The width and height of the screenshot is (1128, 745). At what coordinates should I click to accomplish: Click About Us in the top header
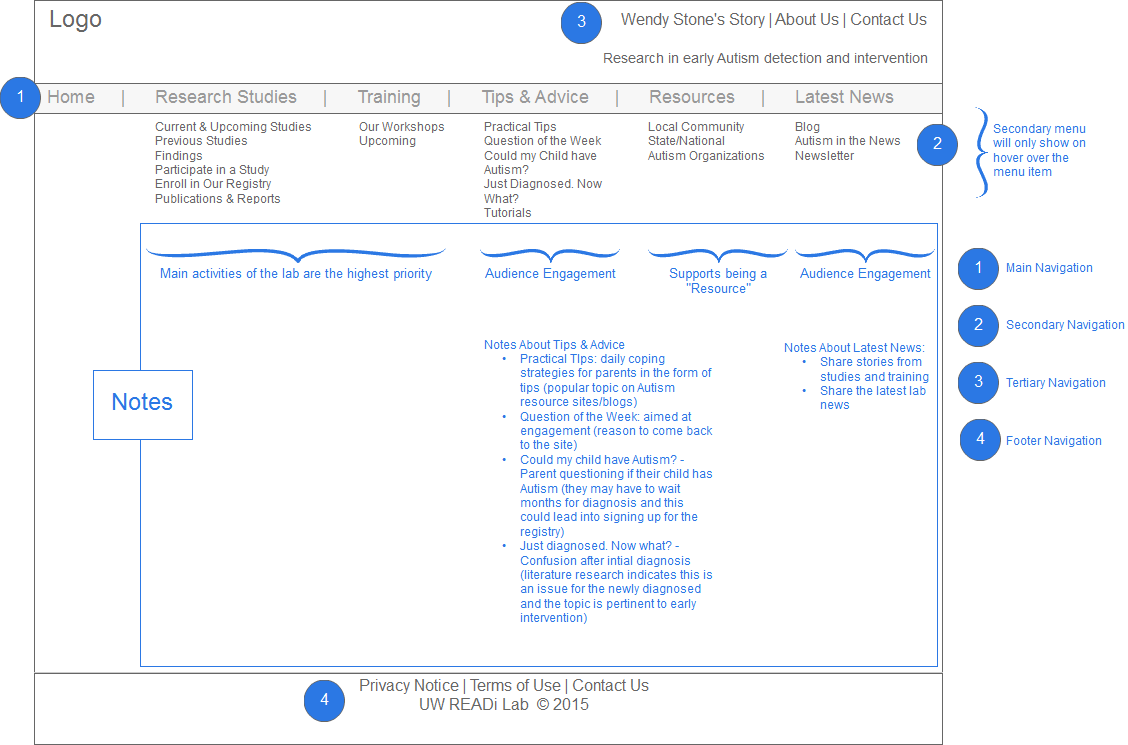click(x=807, y=20)
